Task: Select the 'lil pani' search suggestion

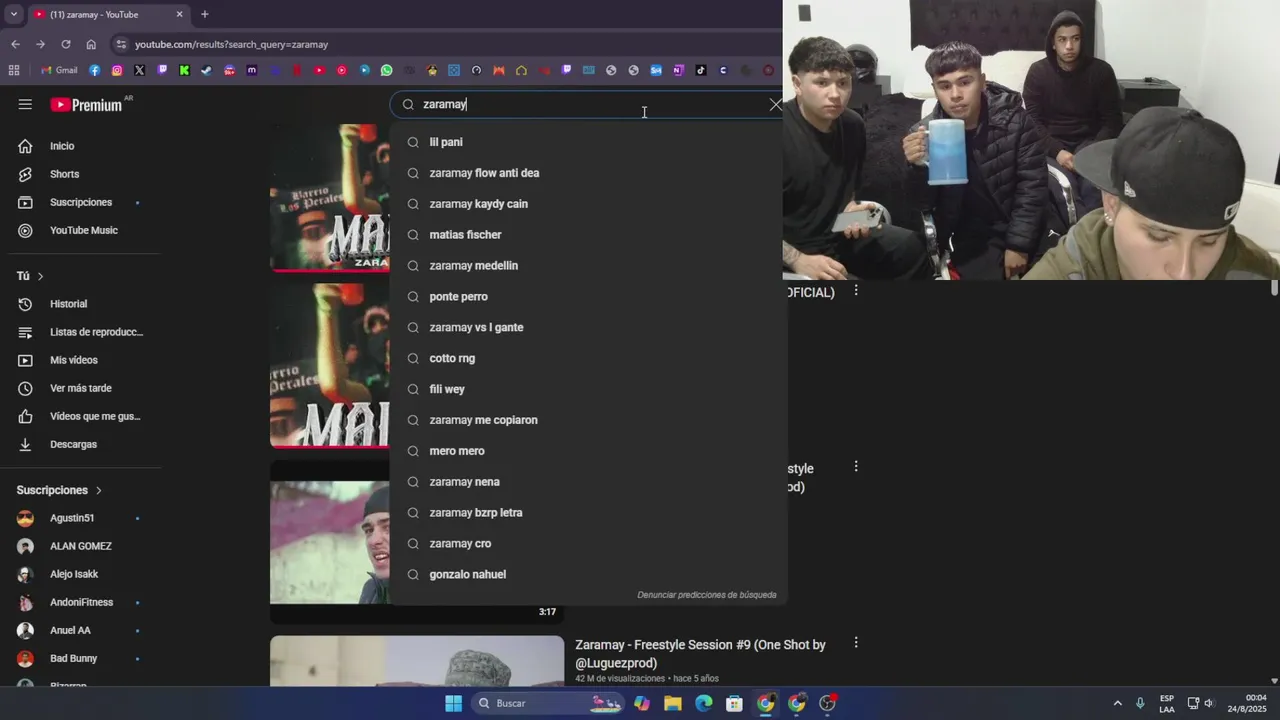Action: click(588, 142)
